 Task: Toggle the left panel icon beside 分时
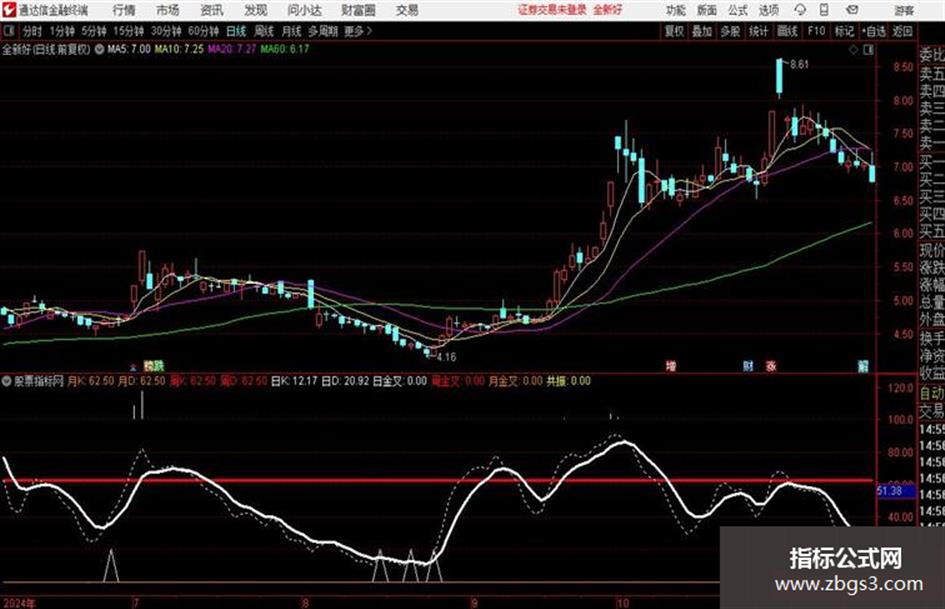click(x=9, y=31)
